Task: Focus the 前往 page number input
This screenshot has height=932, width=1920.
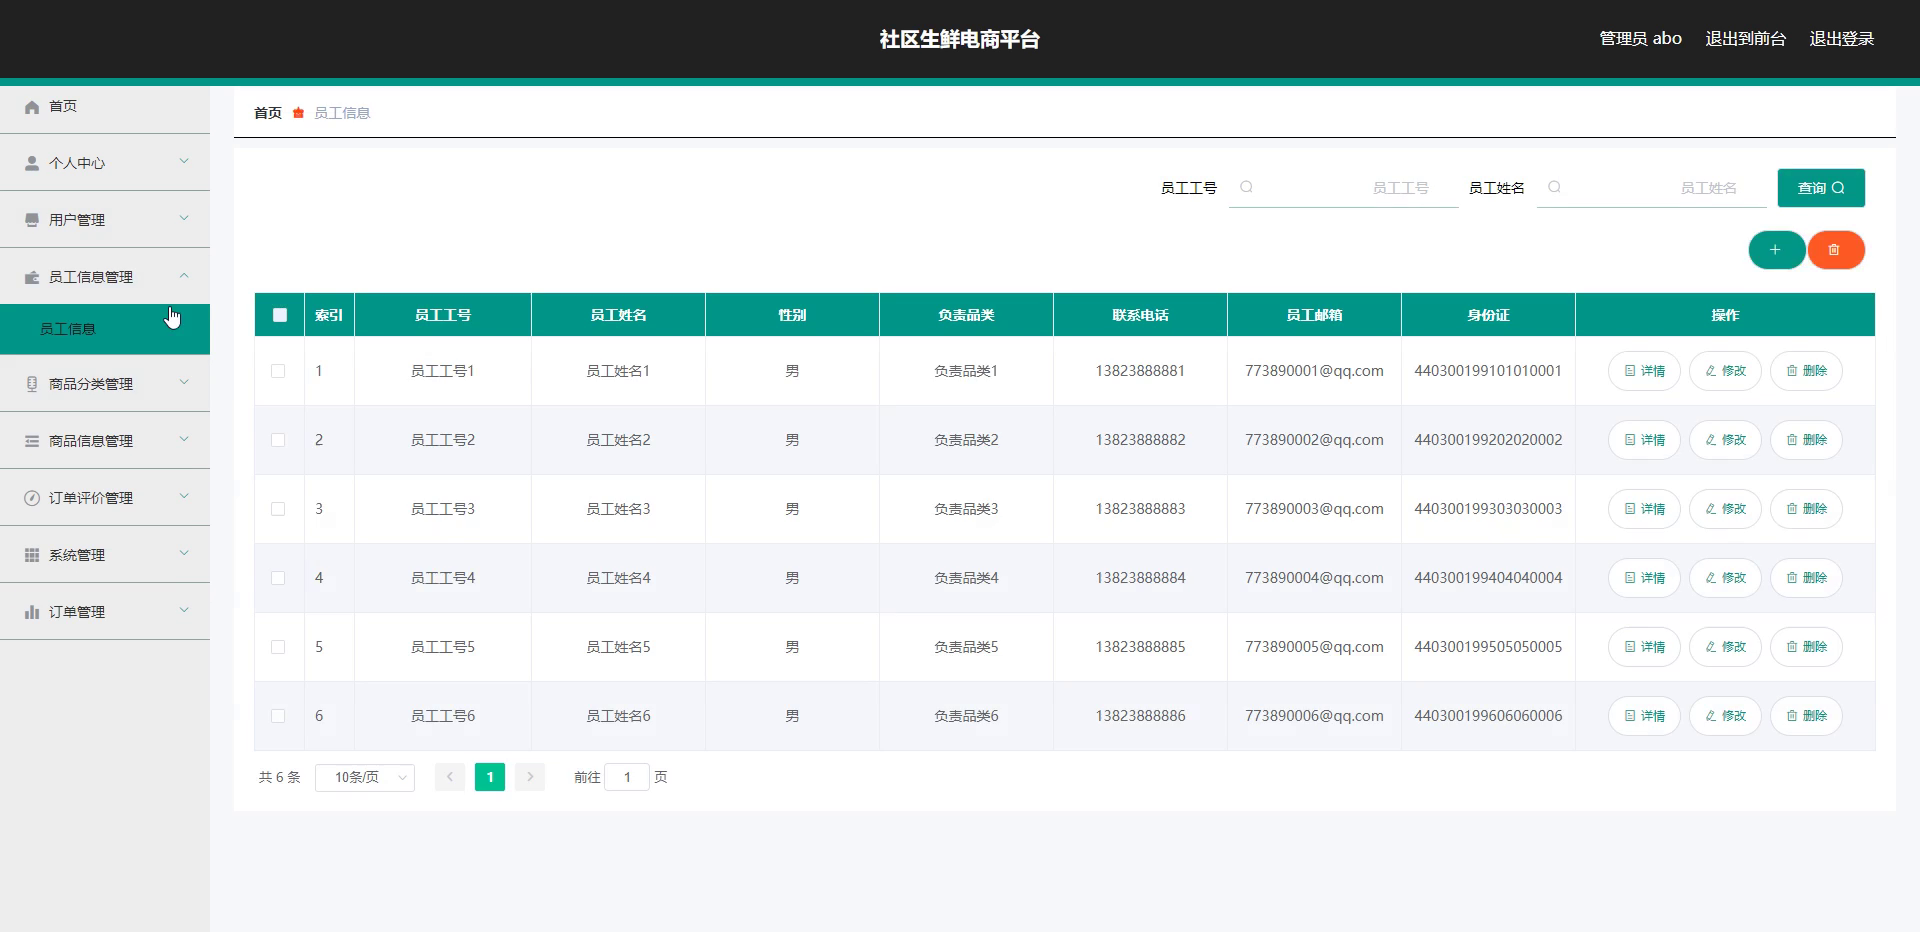Action: (x=627, y=777)
